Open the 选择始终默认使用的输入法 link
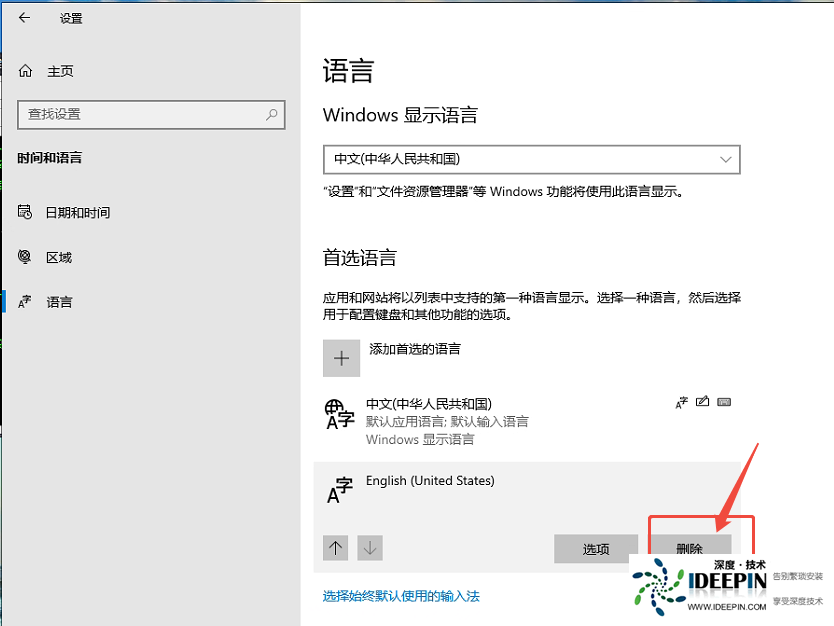This screenshot has height=626, width=834. (x=401, y=596)
